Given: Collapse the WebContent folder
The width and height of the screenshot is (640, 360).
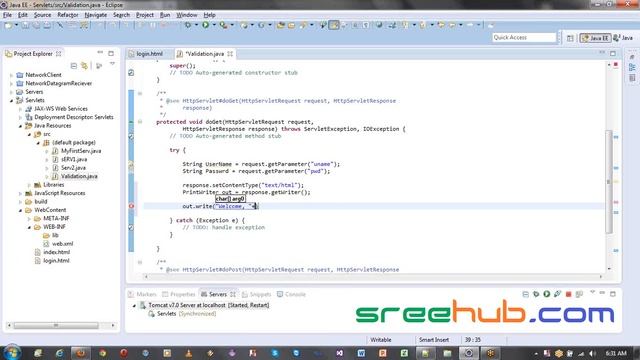Looking at the screenshot, I should [20, 210].
